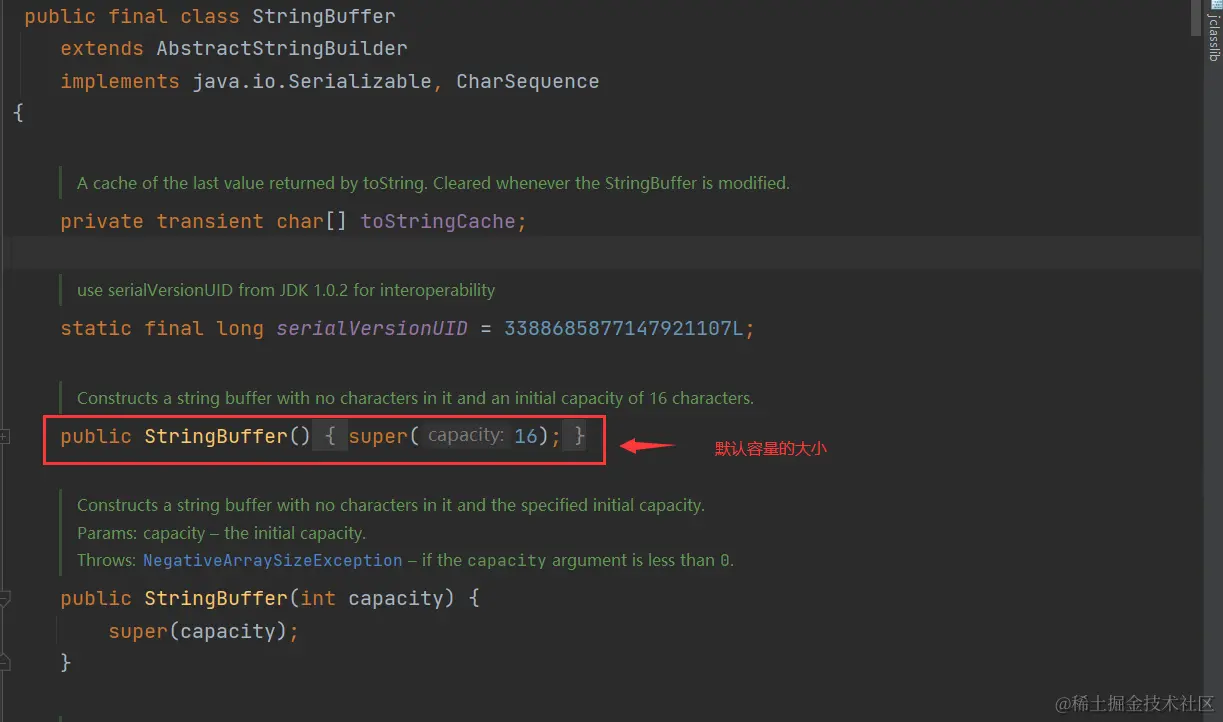Click the editor vertical scrollbar thumb

(x=1198, y=17)
